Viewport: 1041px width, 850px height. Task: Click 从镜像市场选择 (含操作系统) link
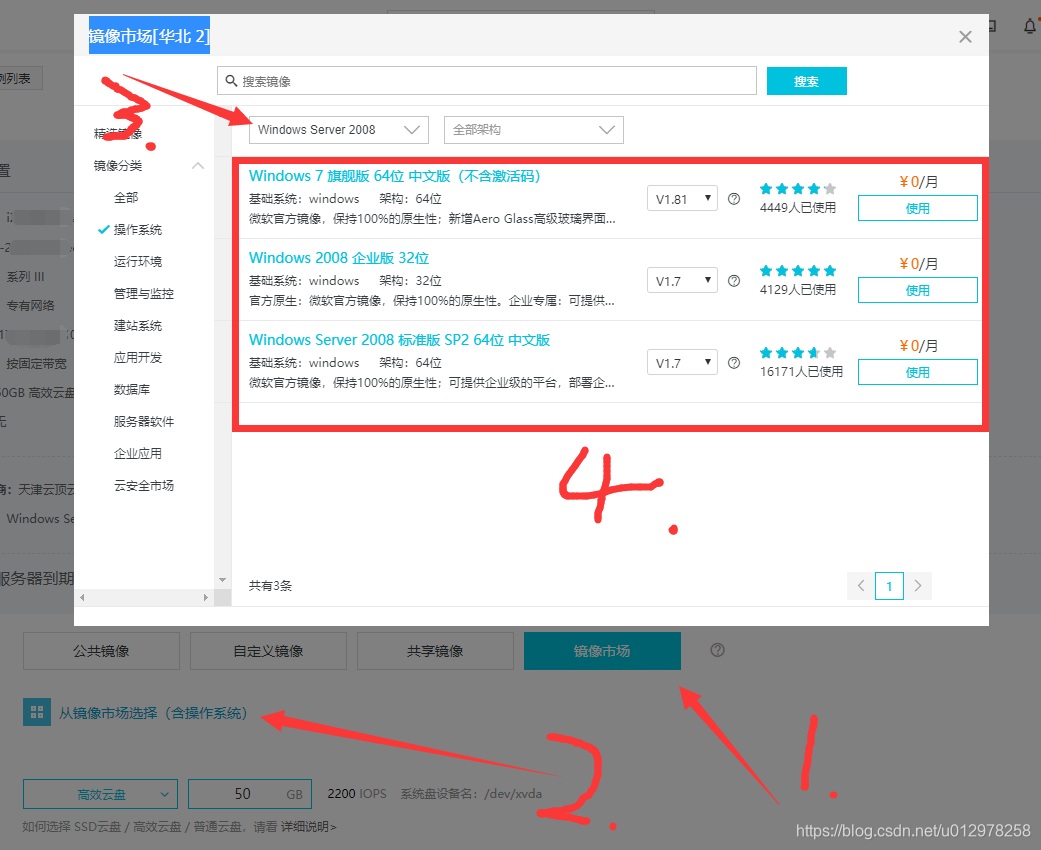(153, 713)
